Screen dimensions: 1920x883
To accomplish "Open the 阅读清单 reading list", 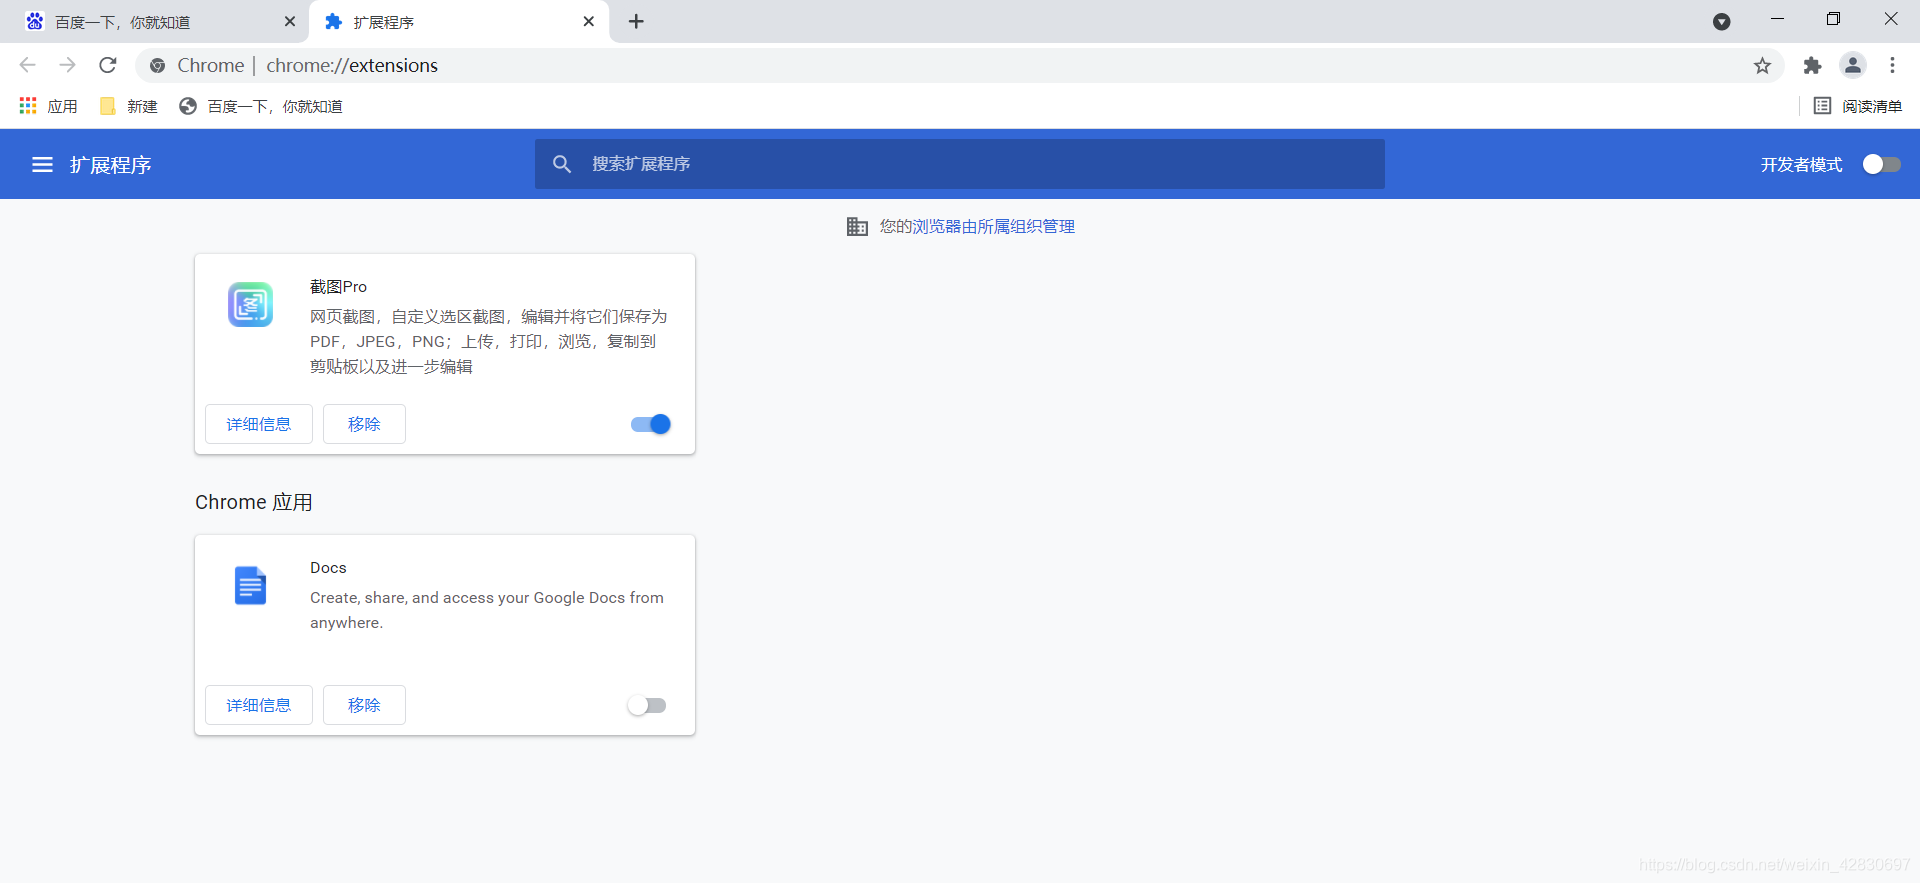I will (1858, 106).
